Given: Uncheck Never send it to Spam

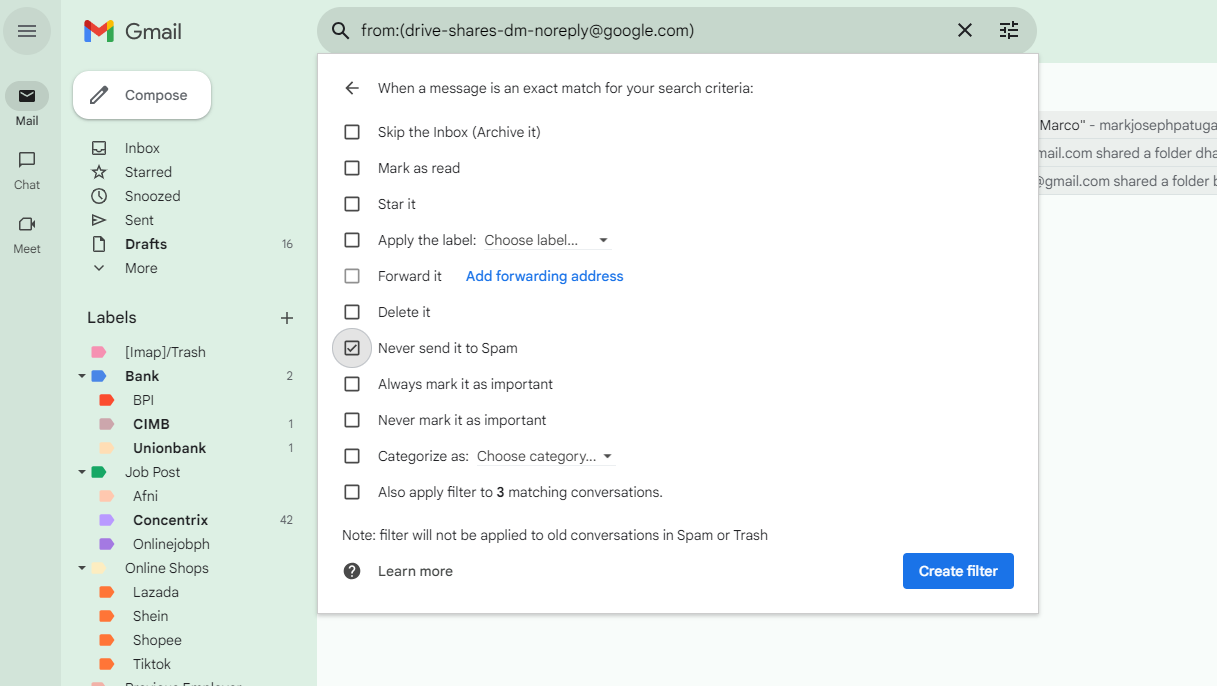Looking at the screenshot, I should tap(352, 348).
